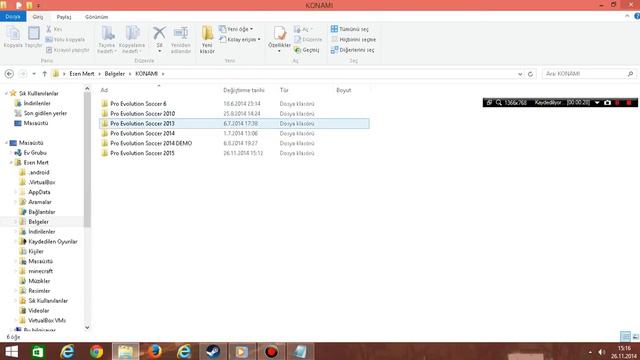Select the Pro Evolution Soccer 2014 DEMO folder

[151, 143]
